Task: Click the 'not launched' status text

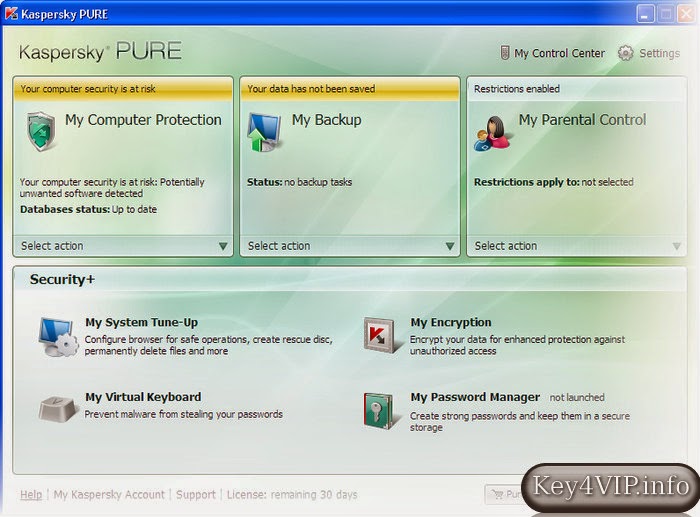Action: click(x=577, y=397)
